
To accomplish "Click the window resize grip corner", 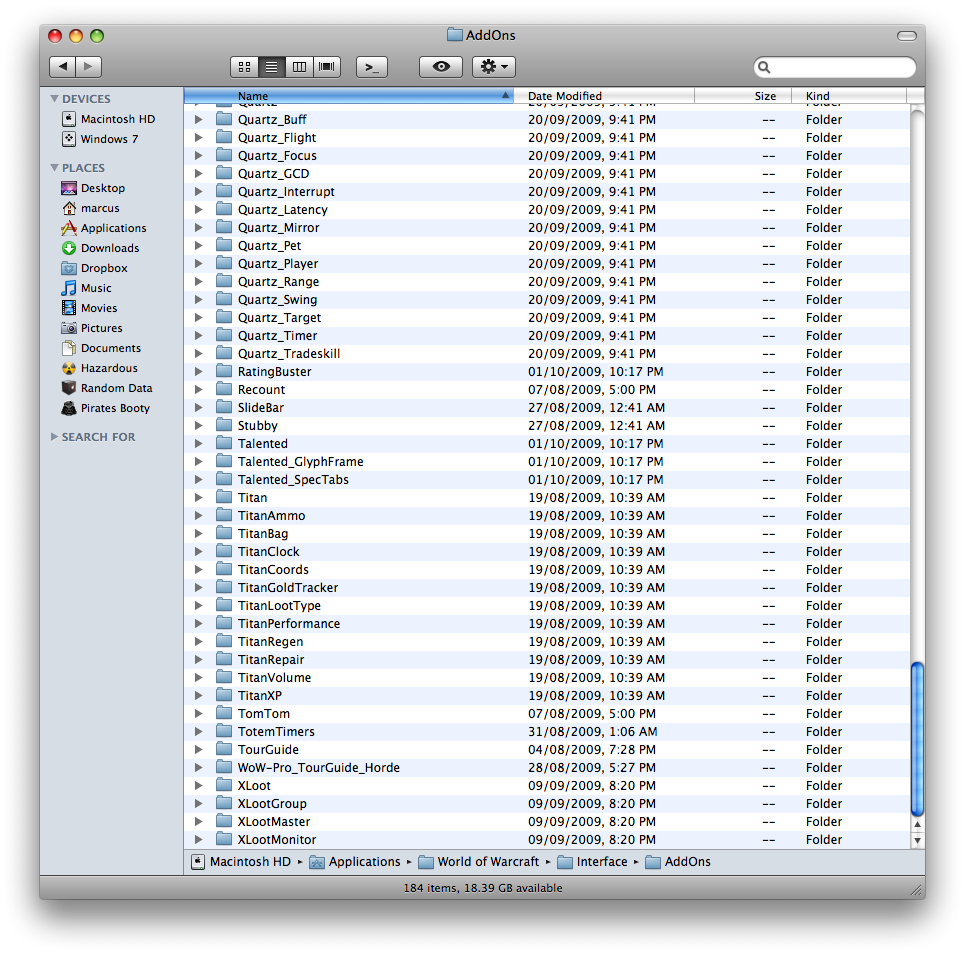I will [918, 891].
